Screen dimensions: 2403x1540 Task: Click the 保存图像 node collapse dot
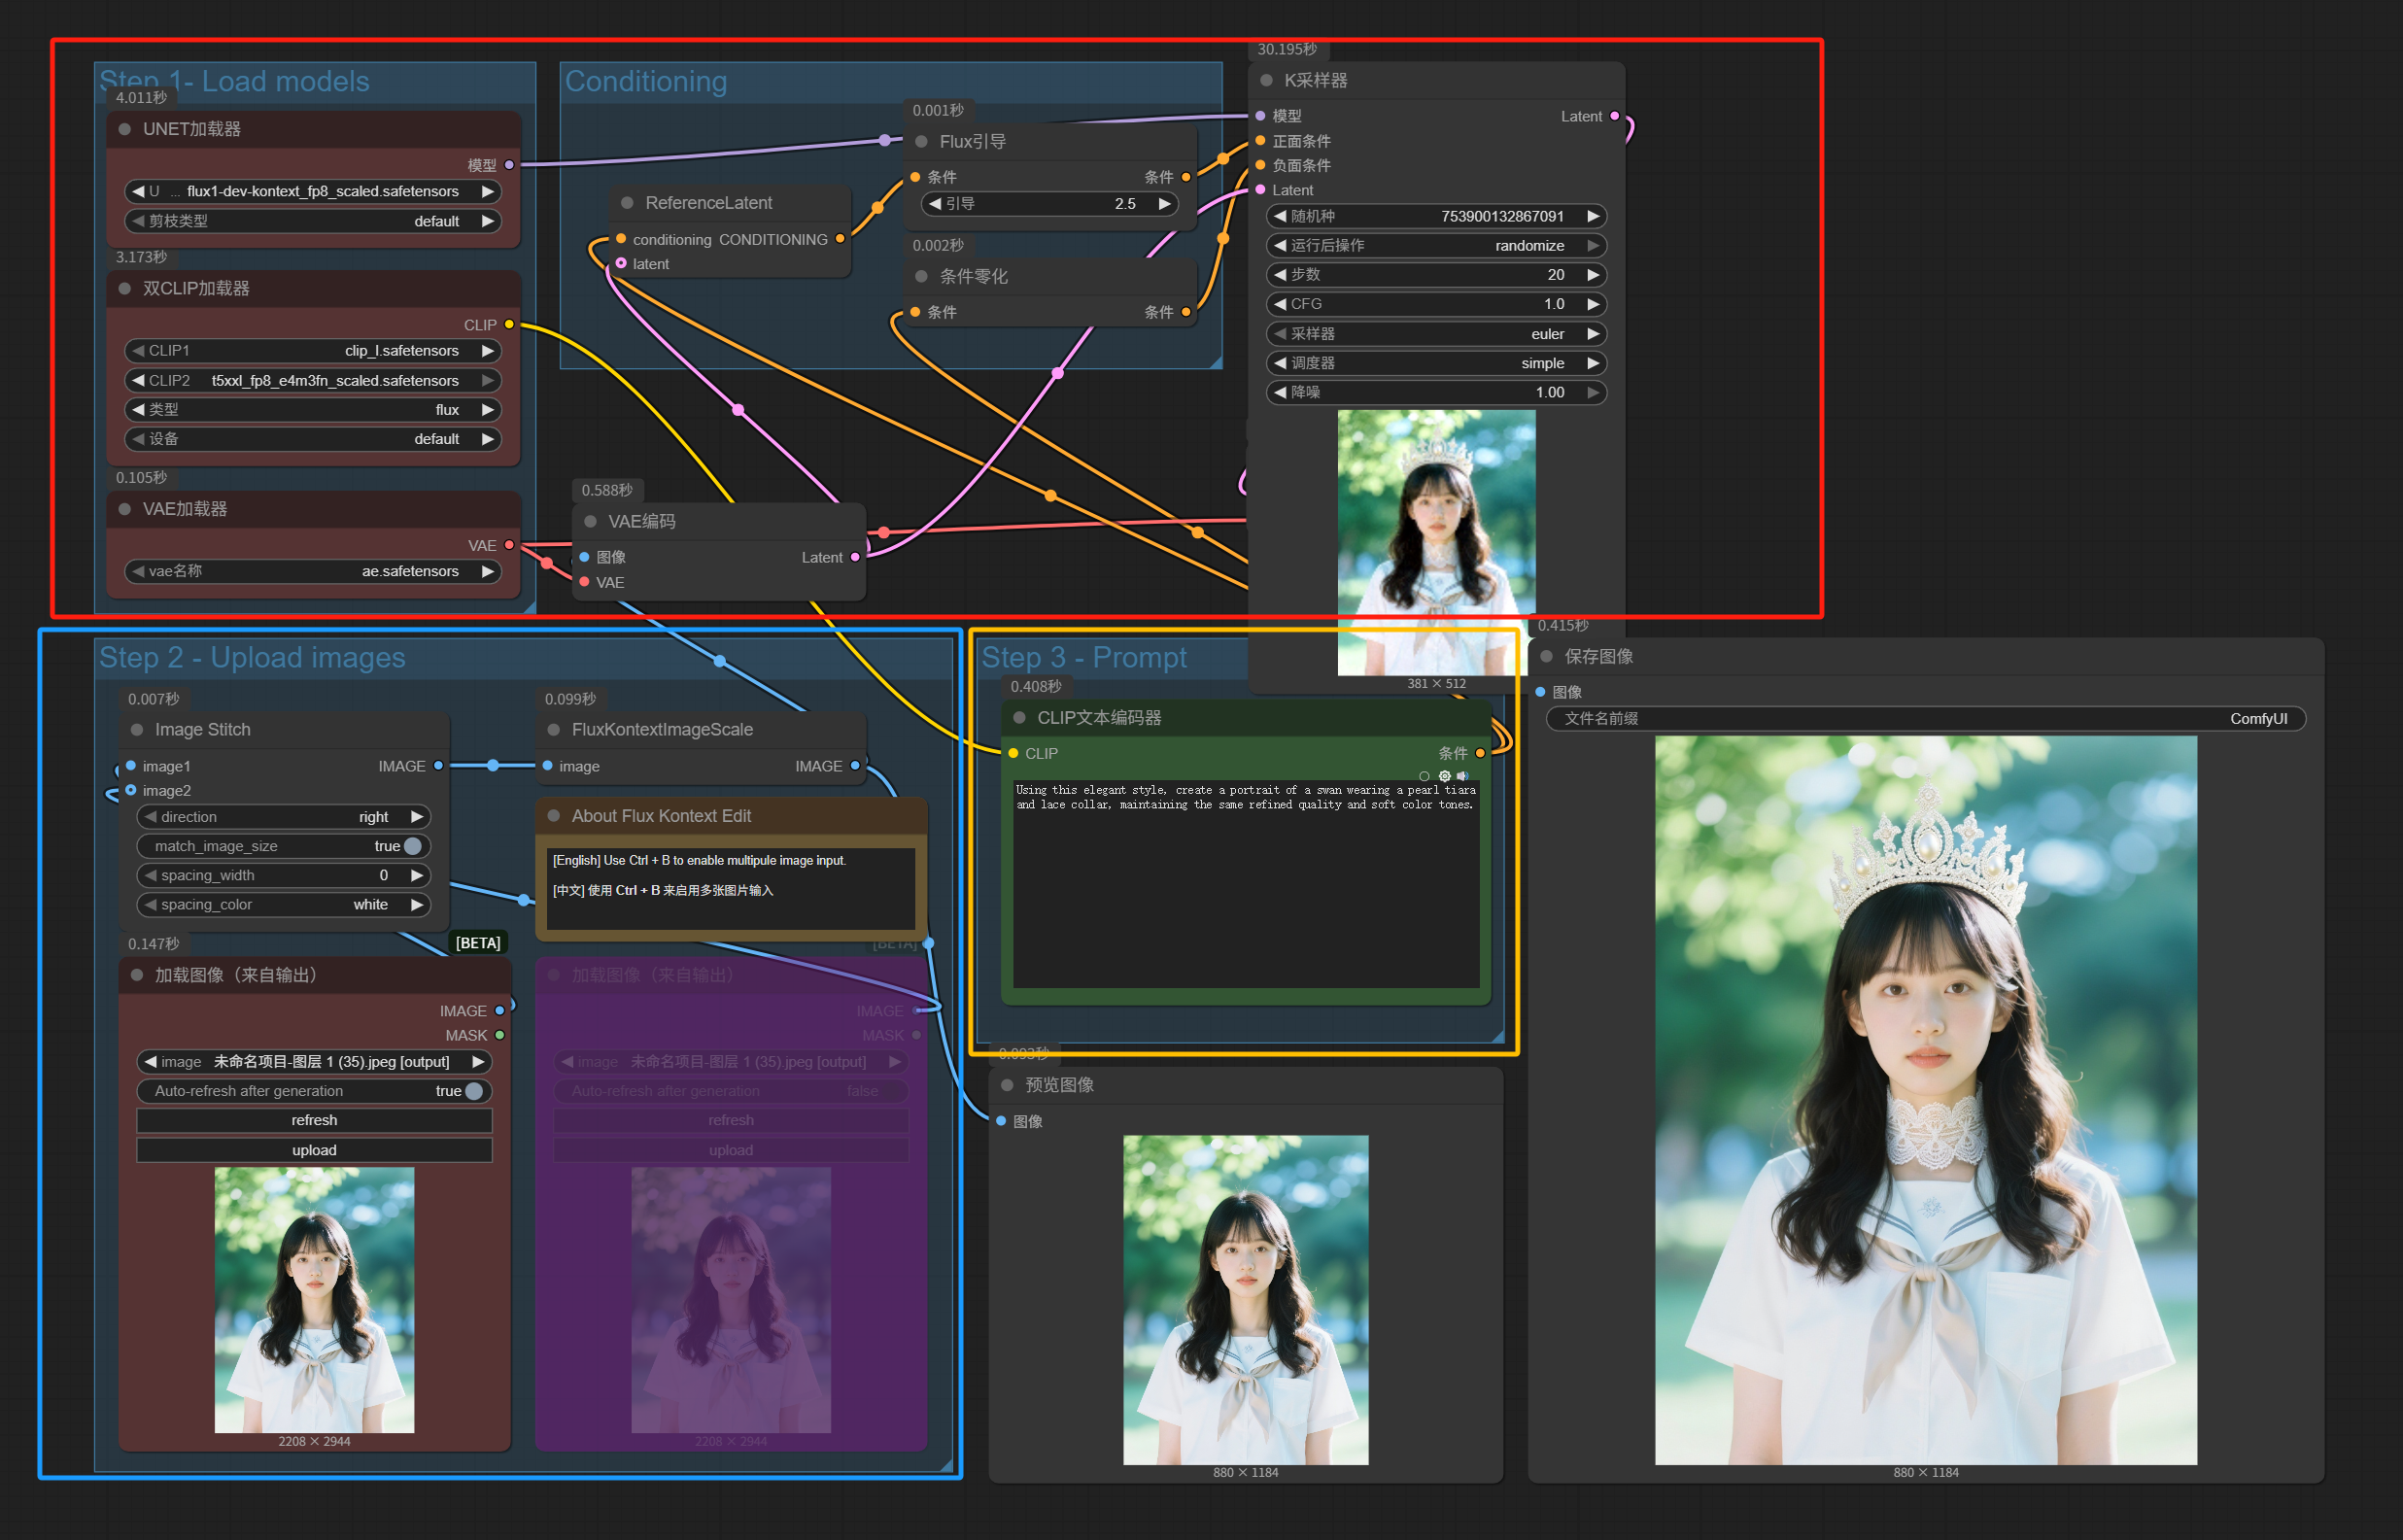[x=1546, y=657]
